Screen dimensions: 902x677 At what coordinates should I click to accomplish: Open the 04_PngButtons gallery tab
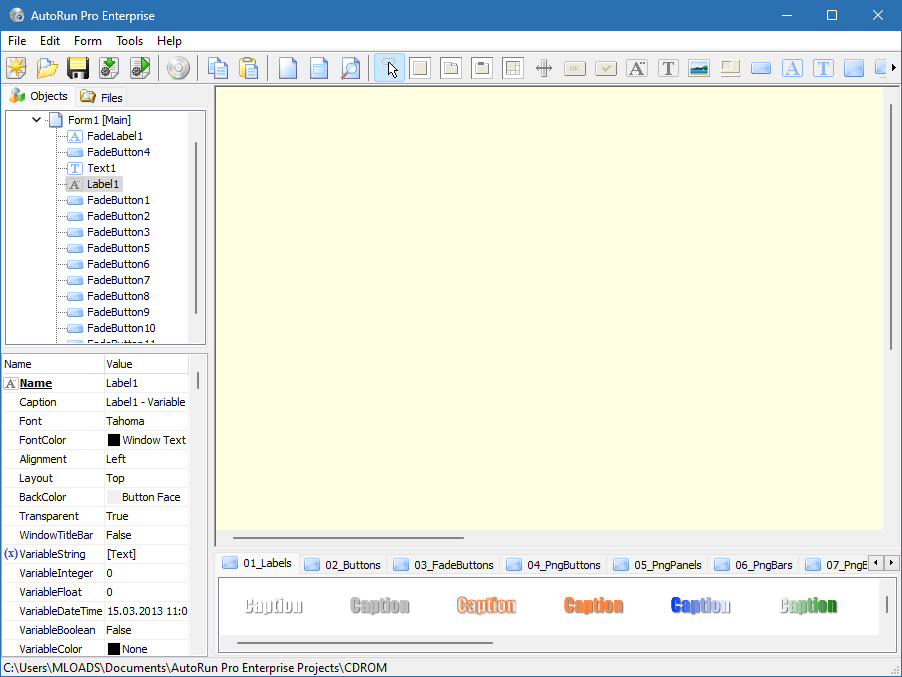tap(553, 565)
